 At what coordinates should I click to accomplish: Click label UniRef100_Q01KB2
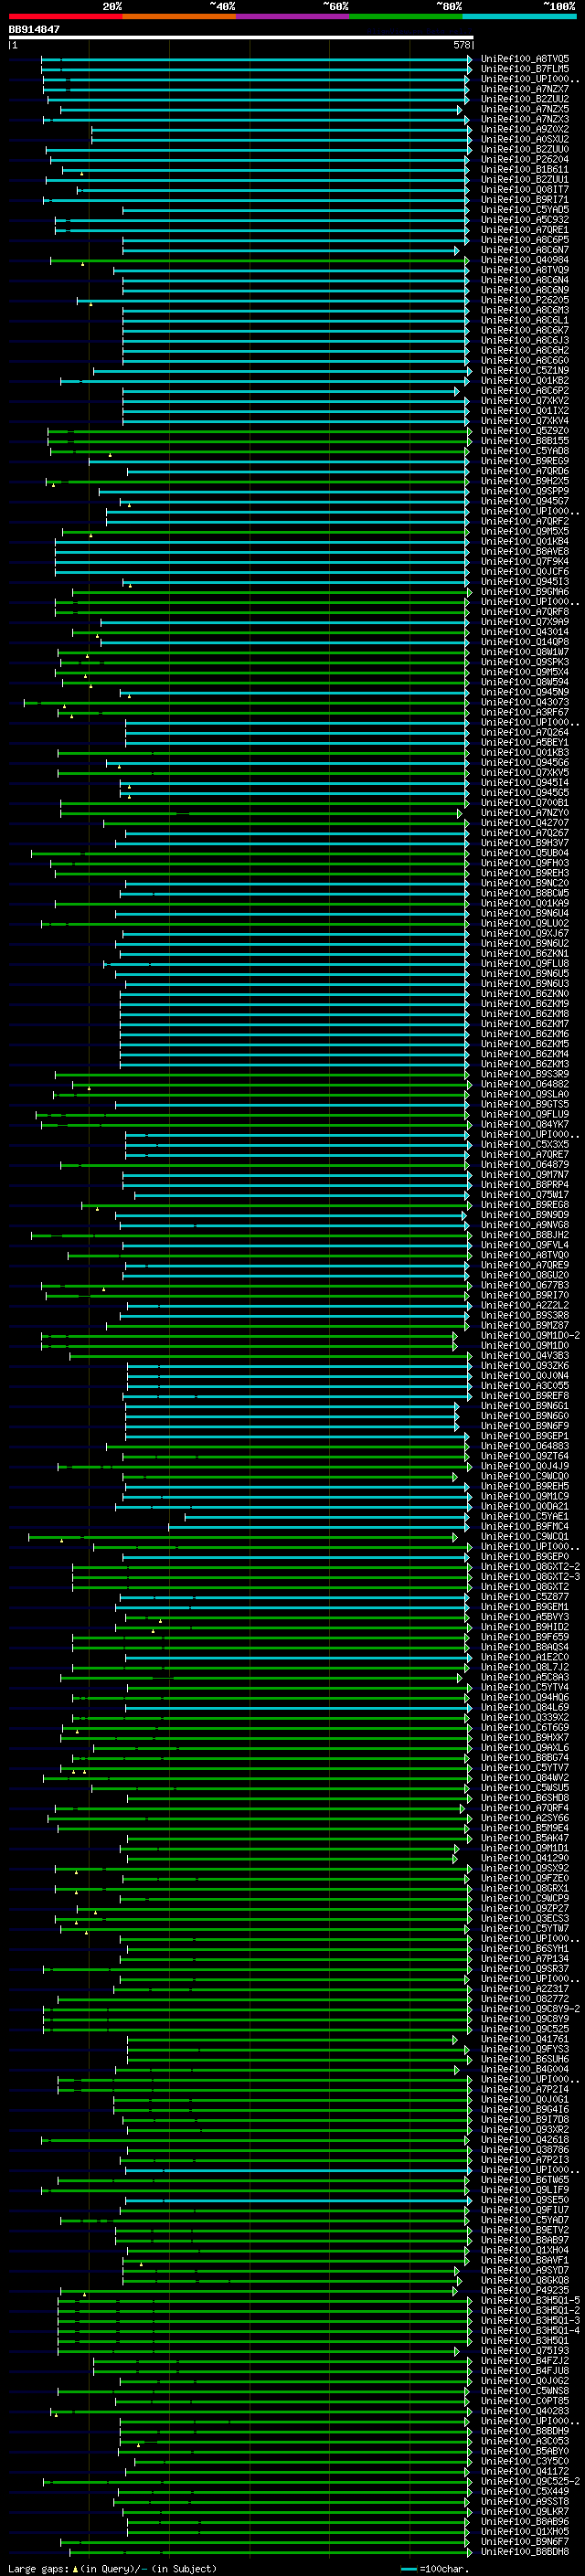(525, 381)
